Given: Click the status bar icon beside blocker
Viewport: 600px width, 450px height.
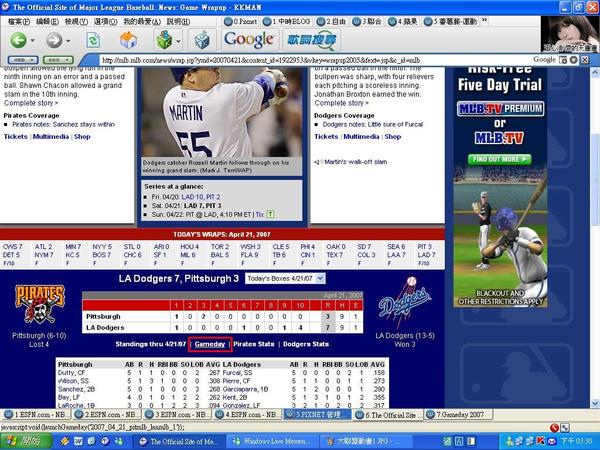Looking at the screenshot, I should [x=565, y=427].
